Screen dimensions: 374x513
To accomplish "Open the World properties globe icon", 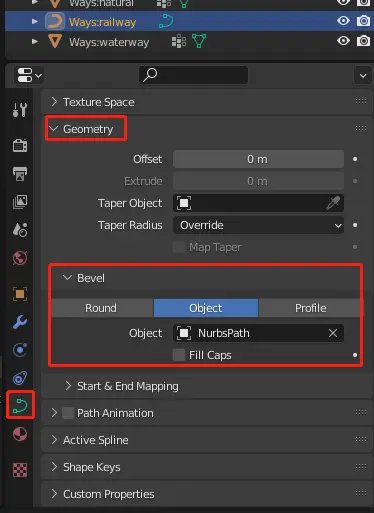I will pos(20,258).
